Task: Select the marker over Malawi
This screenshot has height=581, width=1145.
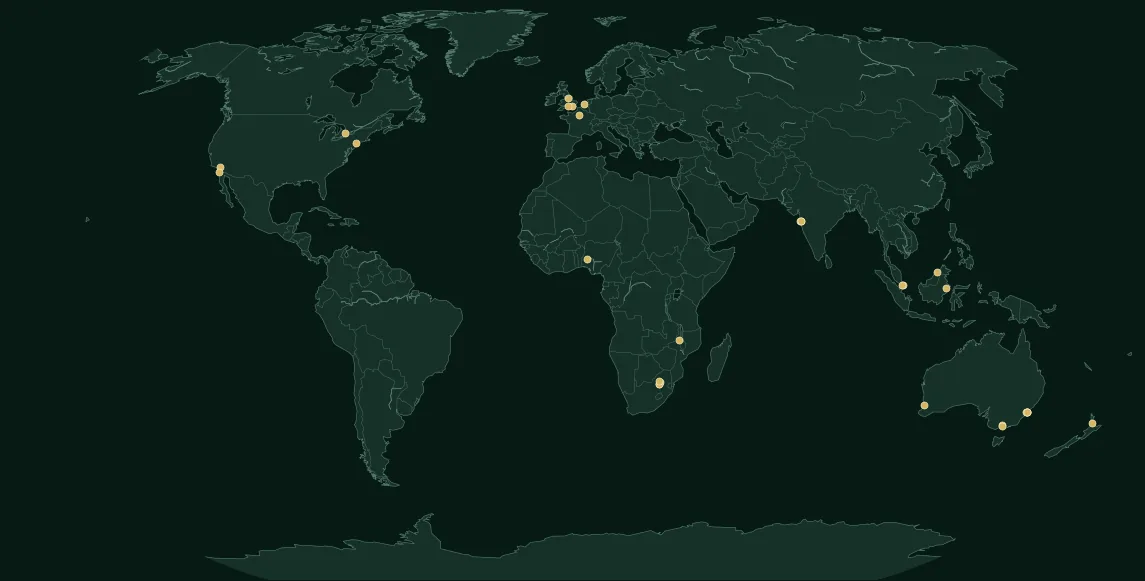Action: pyautogui.click(x=679, y=341)
